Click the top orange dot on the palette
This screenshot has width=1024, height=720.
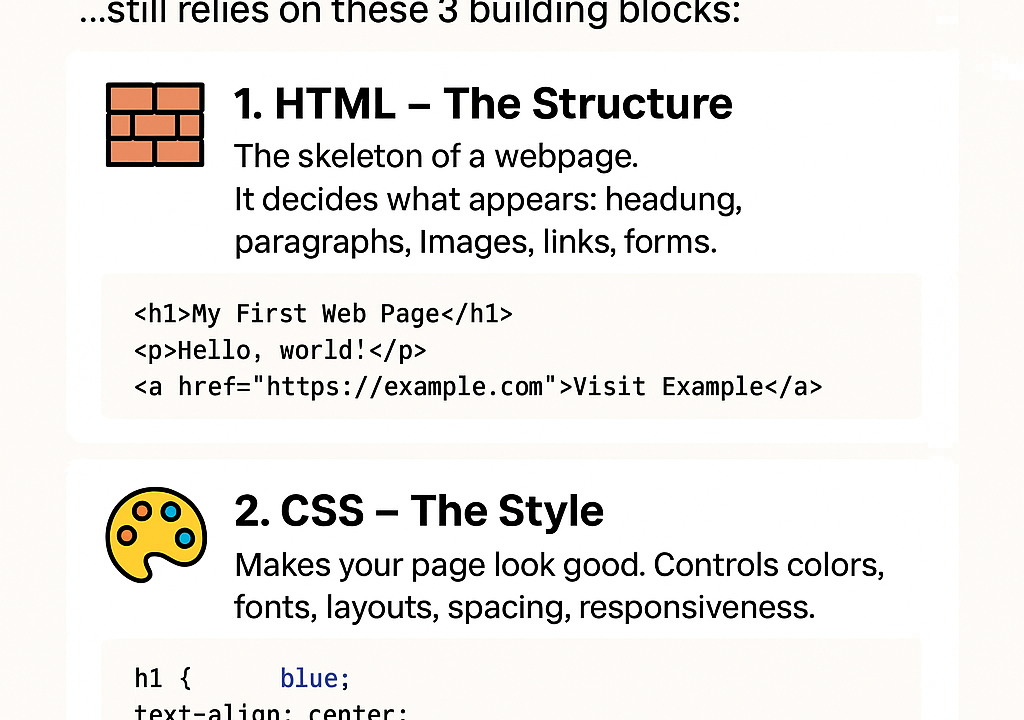pyautogui.click(x=142, y=510)
